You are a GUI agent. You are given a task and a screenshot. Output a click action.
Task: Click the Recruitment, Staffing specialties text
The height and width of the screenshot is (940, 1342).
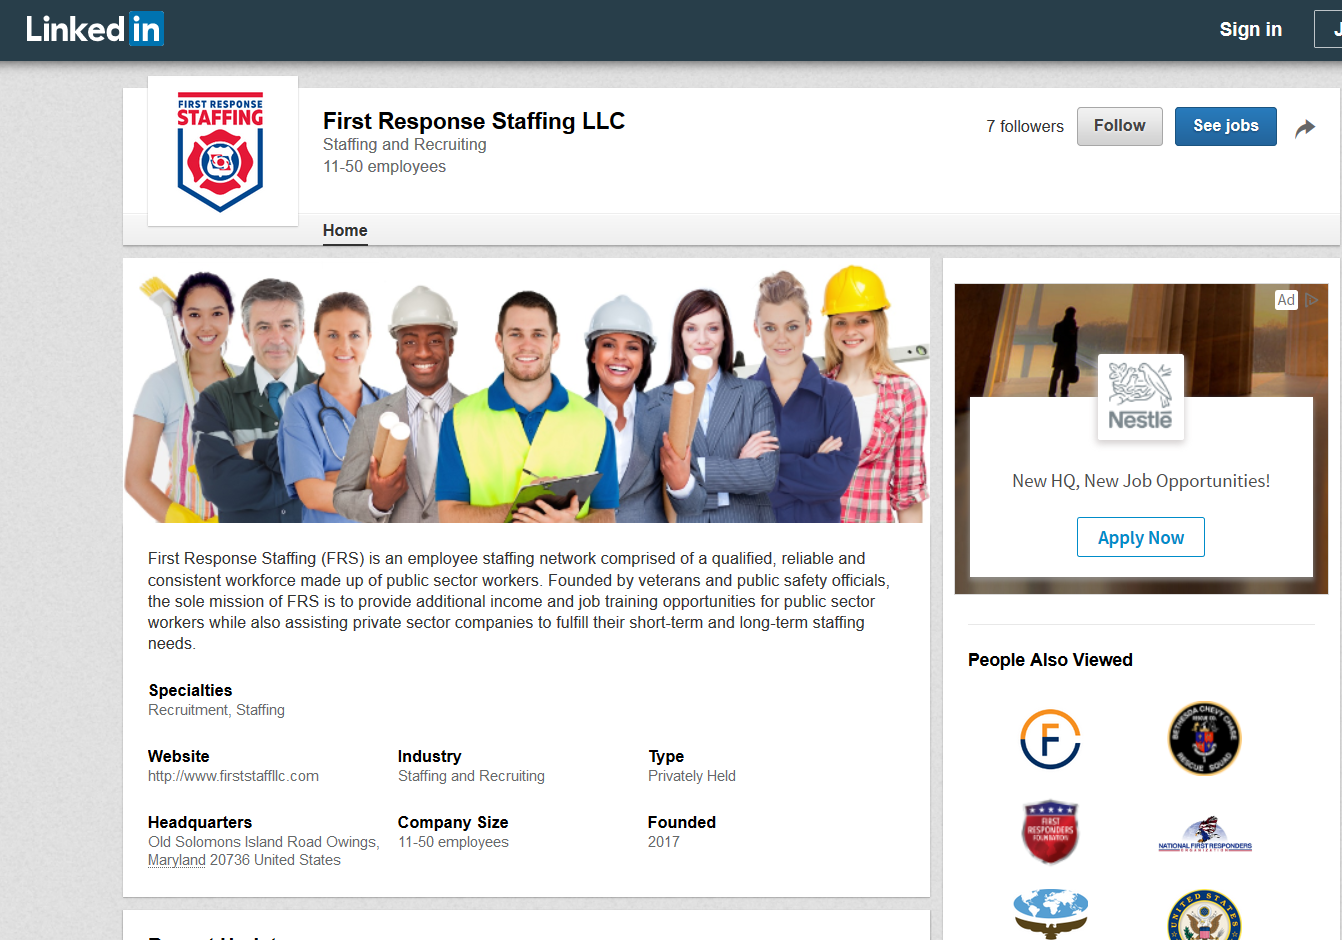point(216,710)
